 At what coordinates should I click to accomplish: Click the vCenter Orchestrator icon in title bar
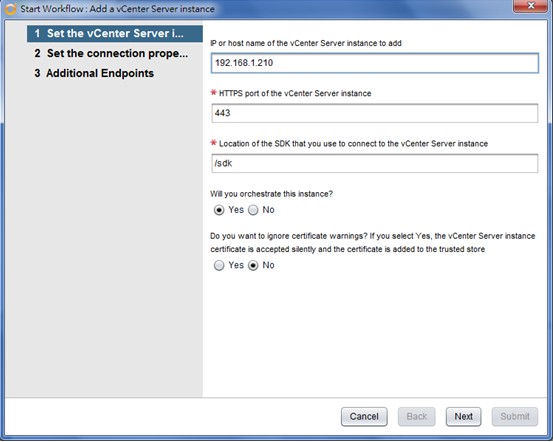pos(10,9)
